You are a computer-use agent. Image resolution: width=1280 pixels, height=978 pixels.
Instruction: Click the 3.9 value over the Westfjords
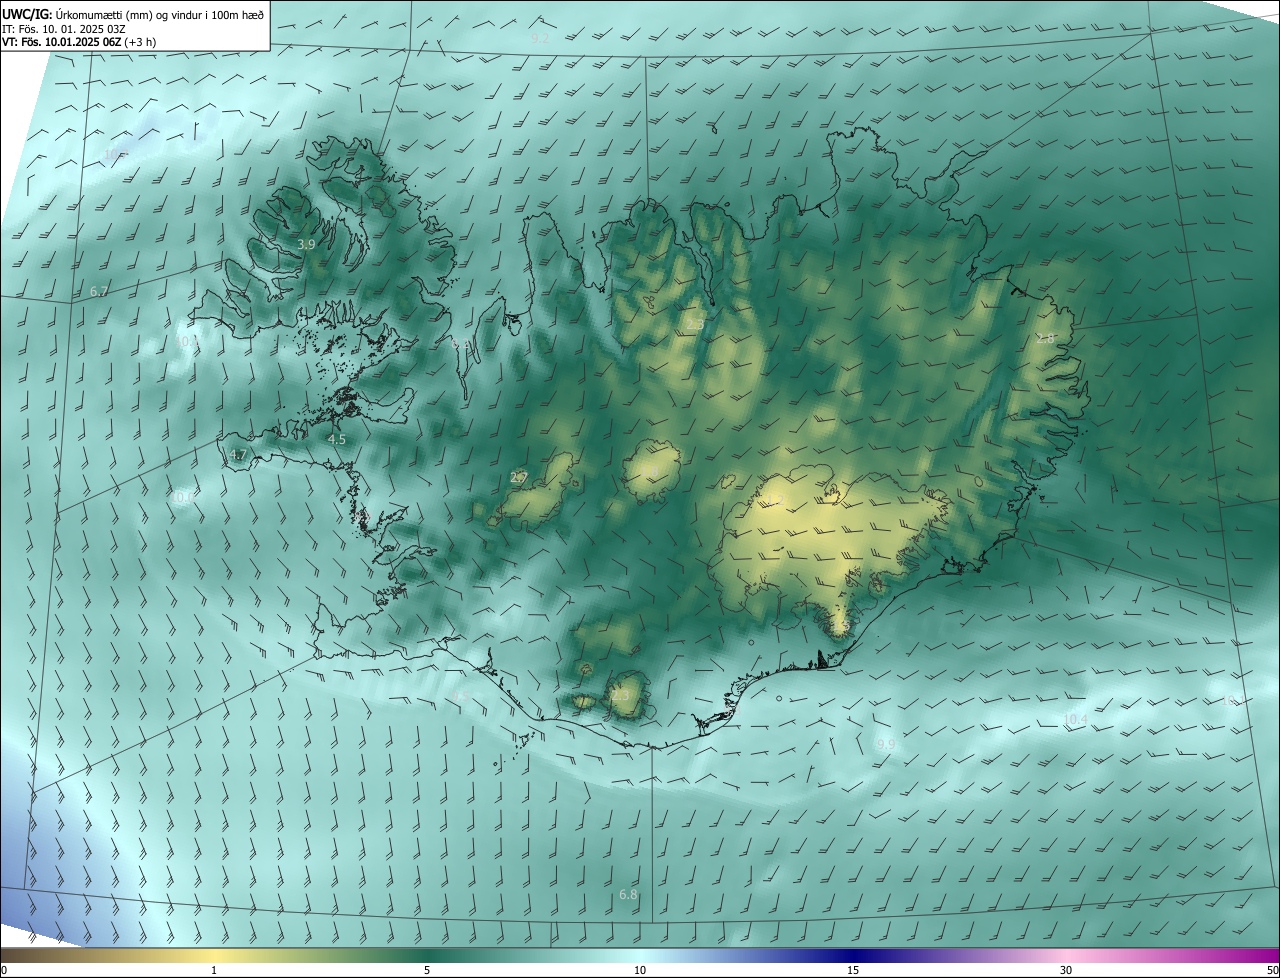point(306,244)
